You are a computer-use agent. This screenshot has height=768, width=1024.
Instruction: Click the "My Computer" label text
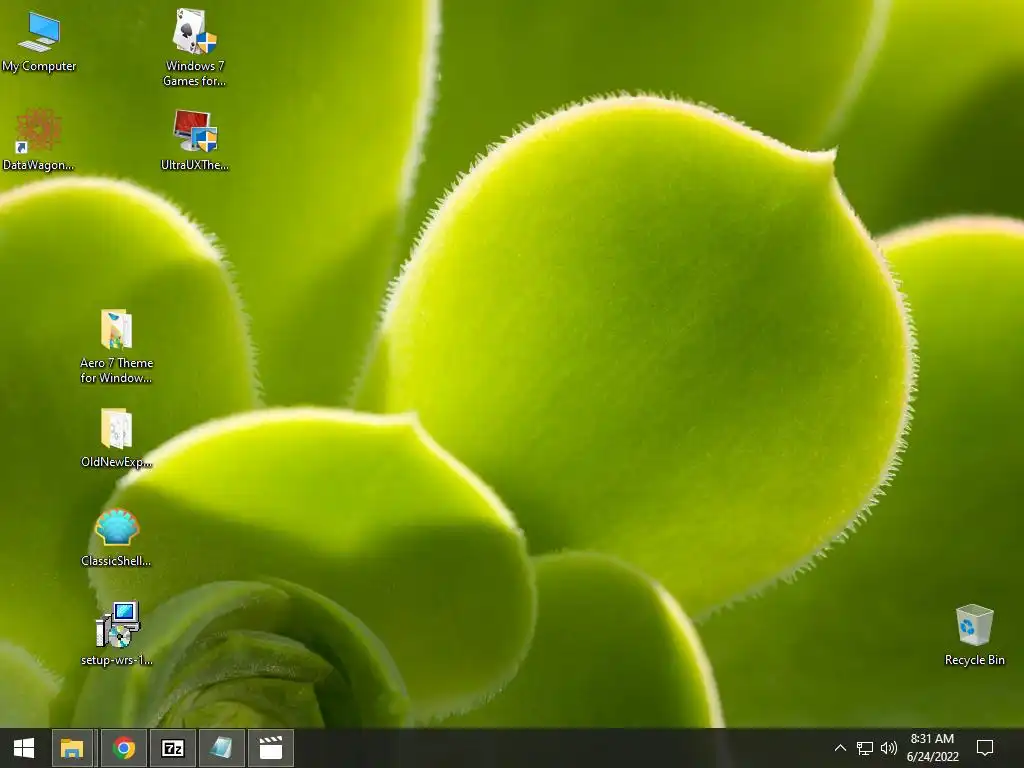pyautogui.click(x=39, y=67)
